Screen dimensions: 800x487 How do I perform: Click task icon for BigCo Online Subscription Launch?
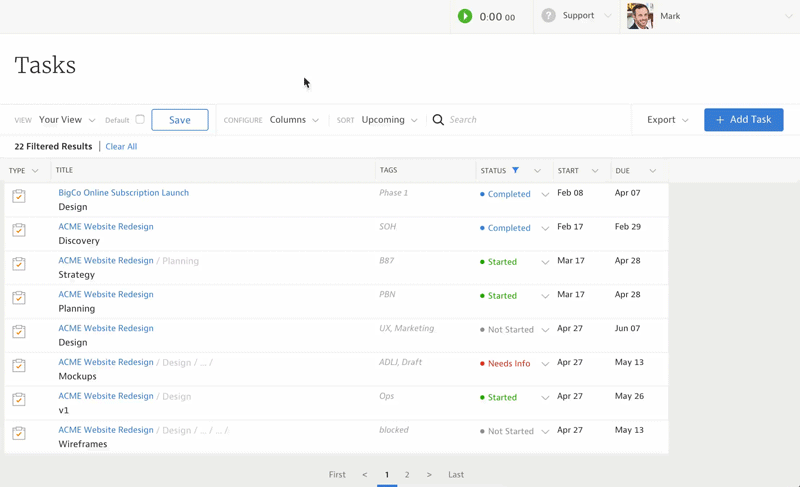[19, 196]
